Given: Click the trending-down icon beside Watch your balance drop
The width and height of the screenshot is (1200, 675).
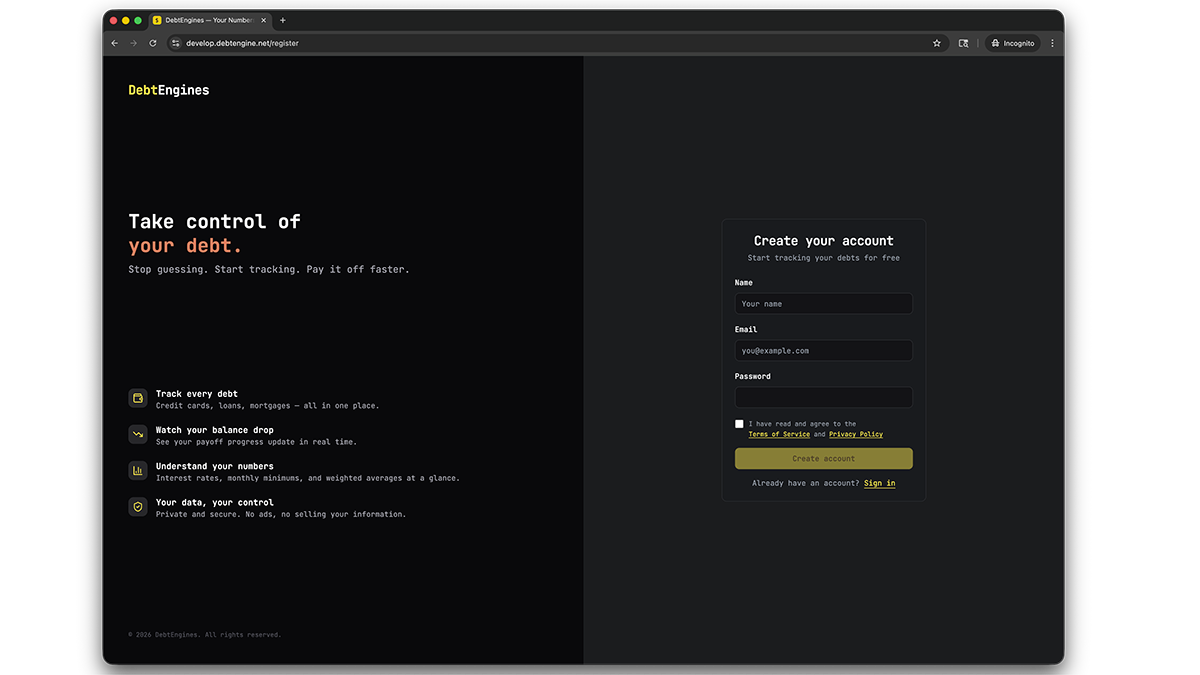Looking at the screenshot, I should click(x=138, y=434).
